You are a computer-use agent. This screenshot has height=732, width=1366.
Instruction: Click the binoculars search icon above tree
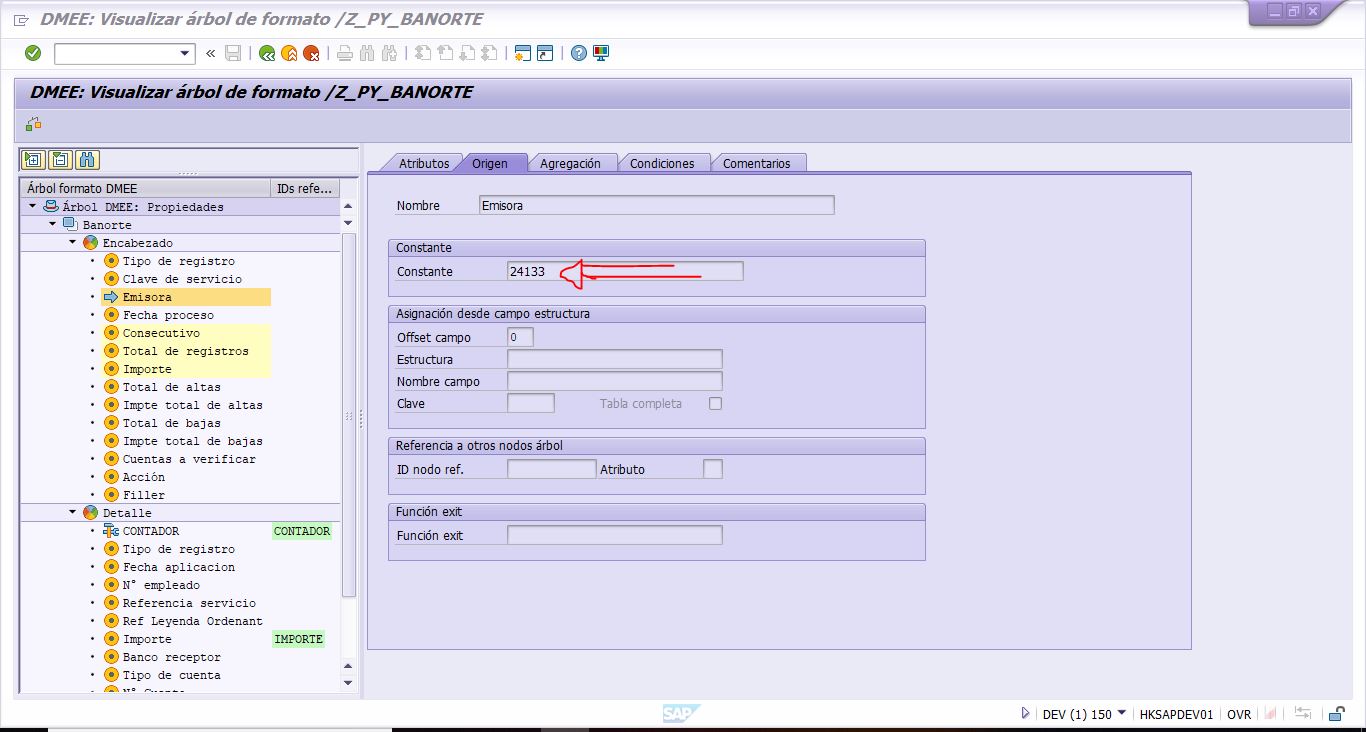87,159
